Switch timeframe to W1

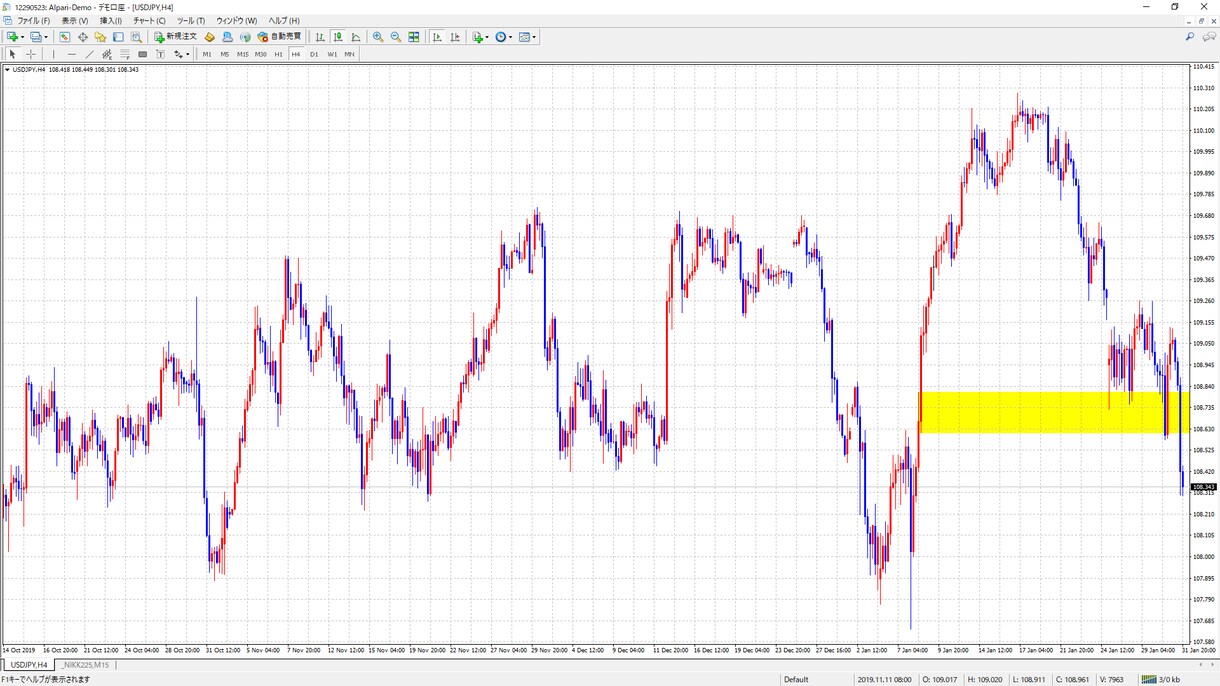coord(332,54)
